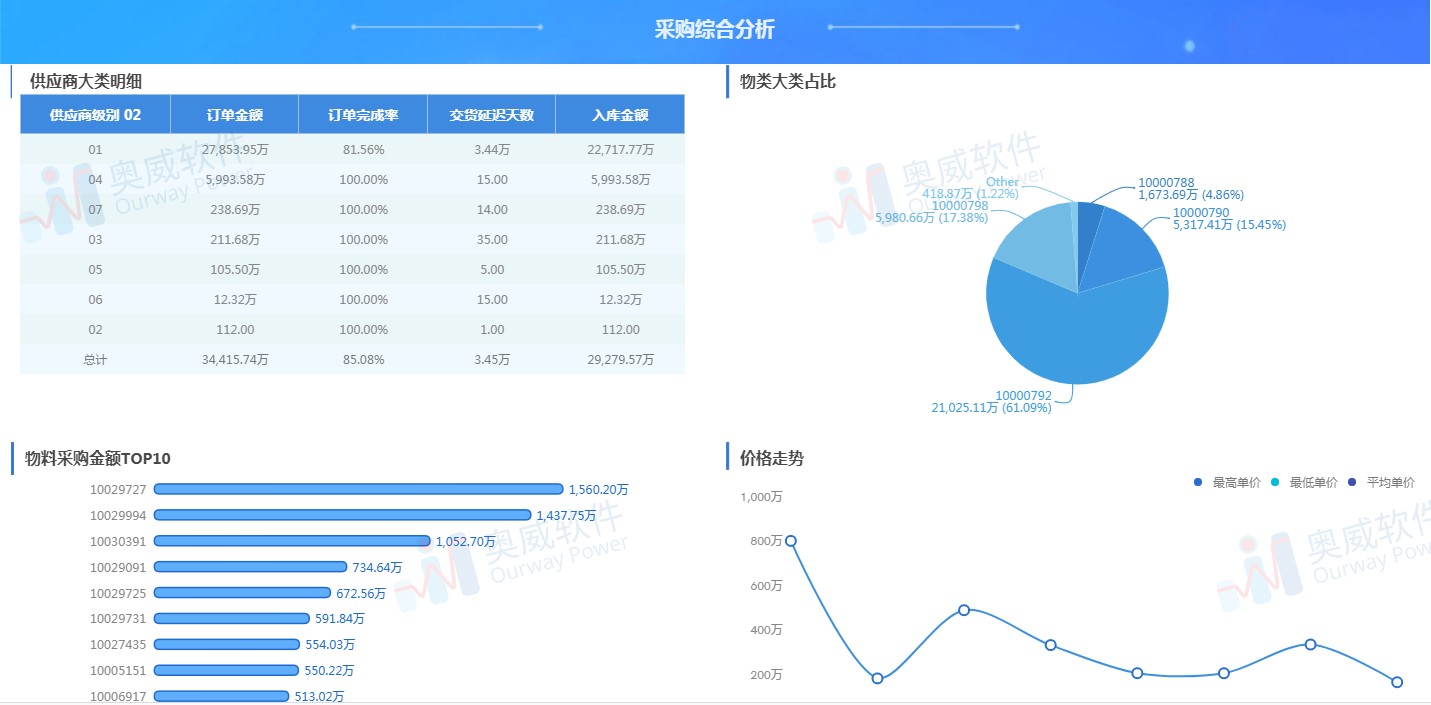
Task: Toggle the 最高单价 legend series
Action: click(1227, 483)
